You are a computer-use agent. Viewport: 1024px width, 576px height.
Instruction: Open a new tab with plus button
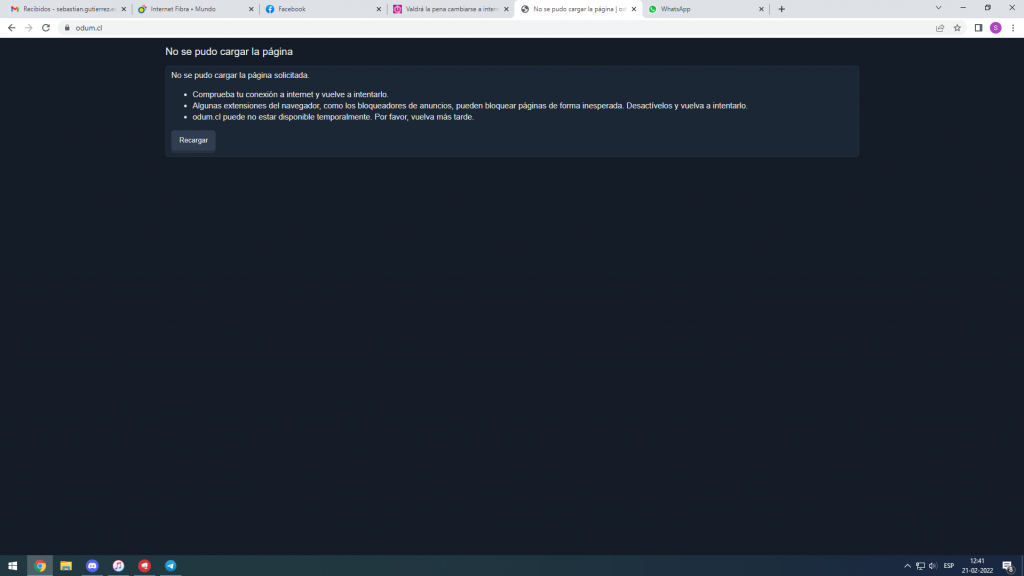tap(782, 9)
